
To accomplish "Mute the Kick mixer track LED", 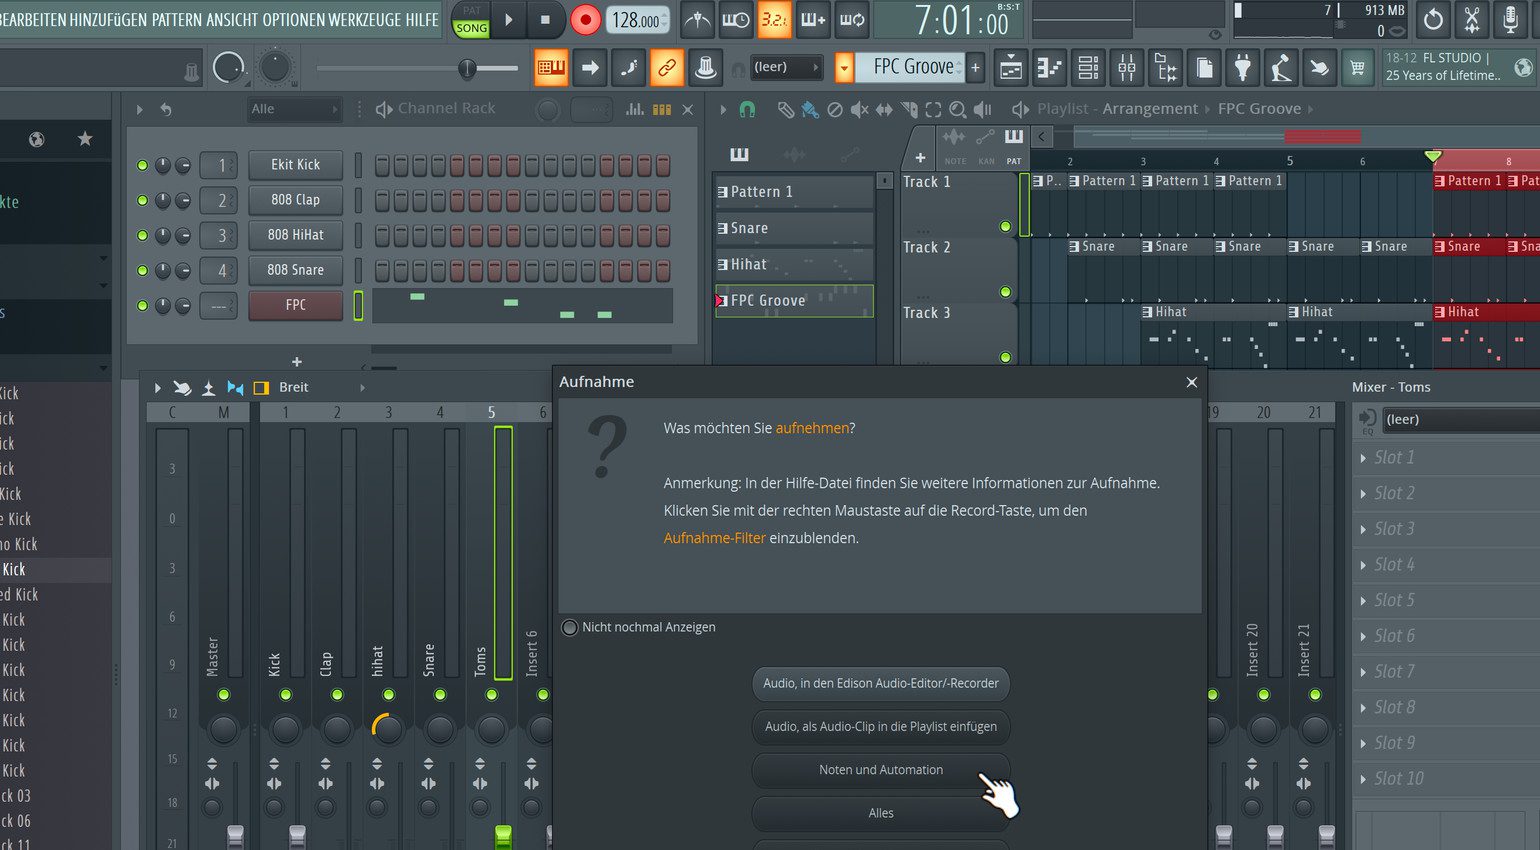I will coord(286,695).
